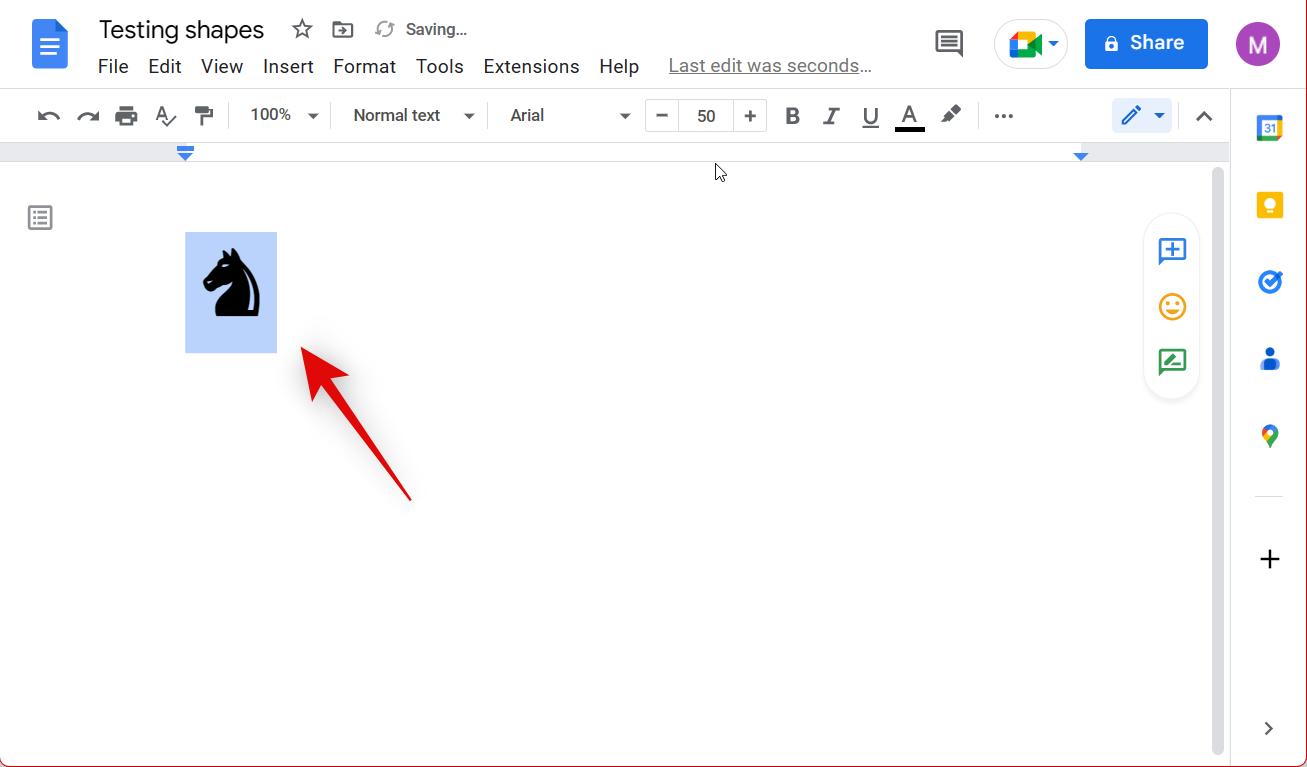Screen dimensions: 1307x767
Task: Run spelling and grammar check
Action: 165,116
